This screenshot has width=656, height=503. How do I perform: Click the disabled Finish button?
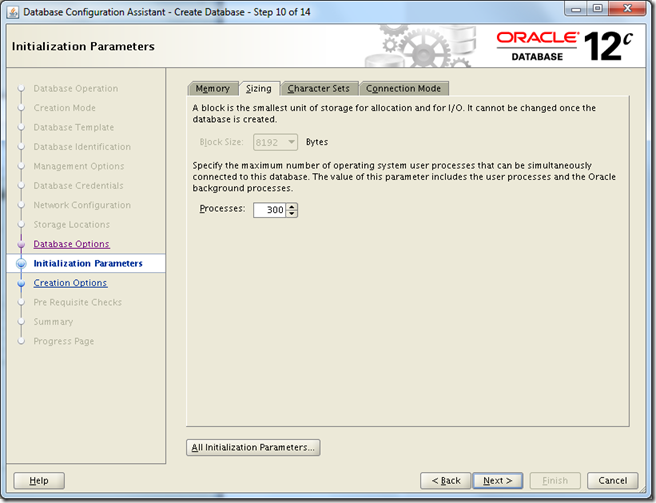pos(555,481)
